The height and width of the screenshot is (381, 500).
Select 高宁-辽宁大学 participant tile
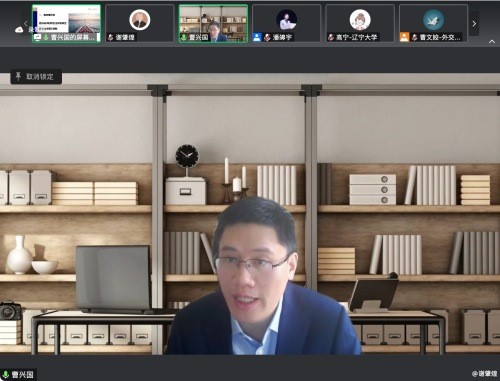pyautogui.click(x=360, y=23)
